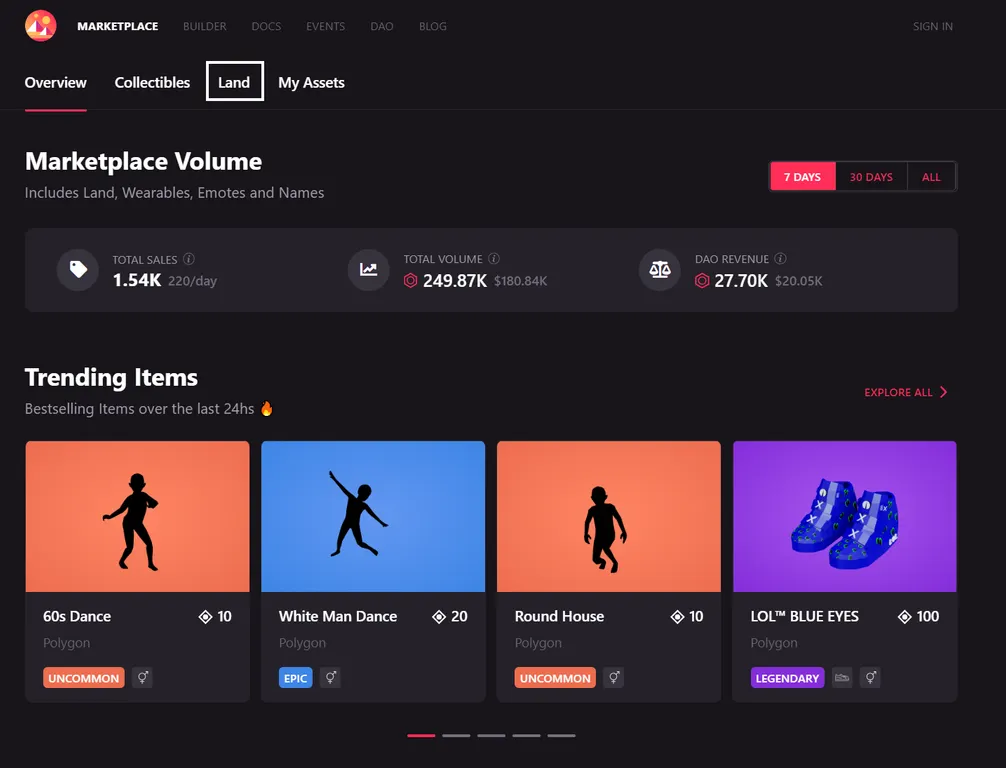Click the $180.84K volume value
This screenshot has width=1006, height=768.
coord(520,281)
